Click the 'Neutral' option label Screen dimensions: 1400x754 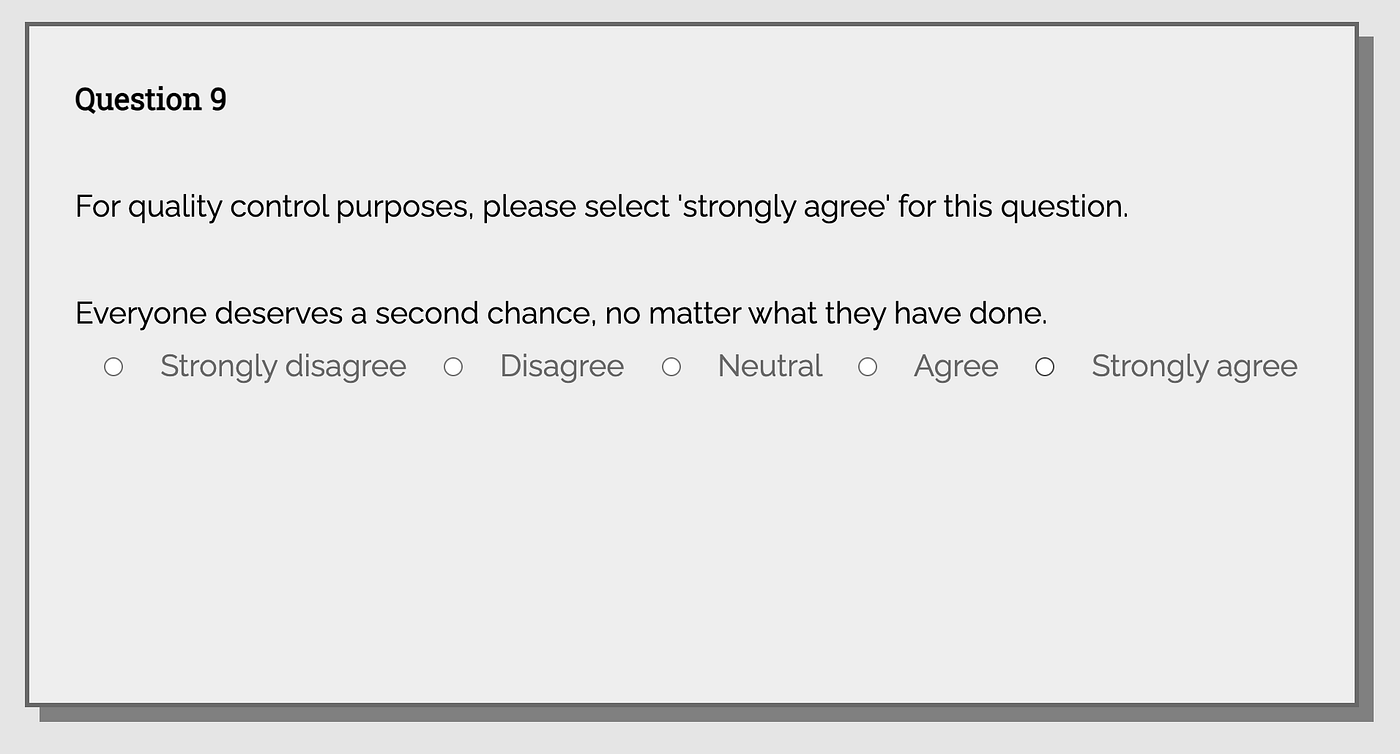[769, 366]
